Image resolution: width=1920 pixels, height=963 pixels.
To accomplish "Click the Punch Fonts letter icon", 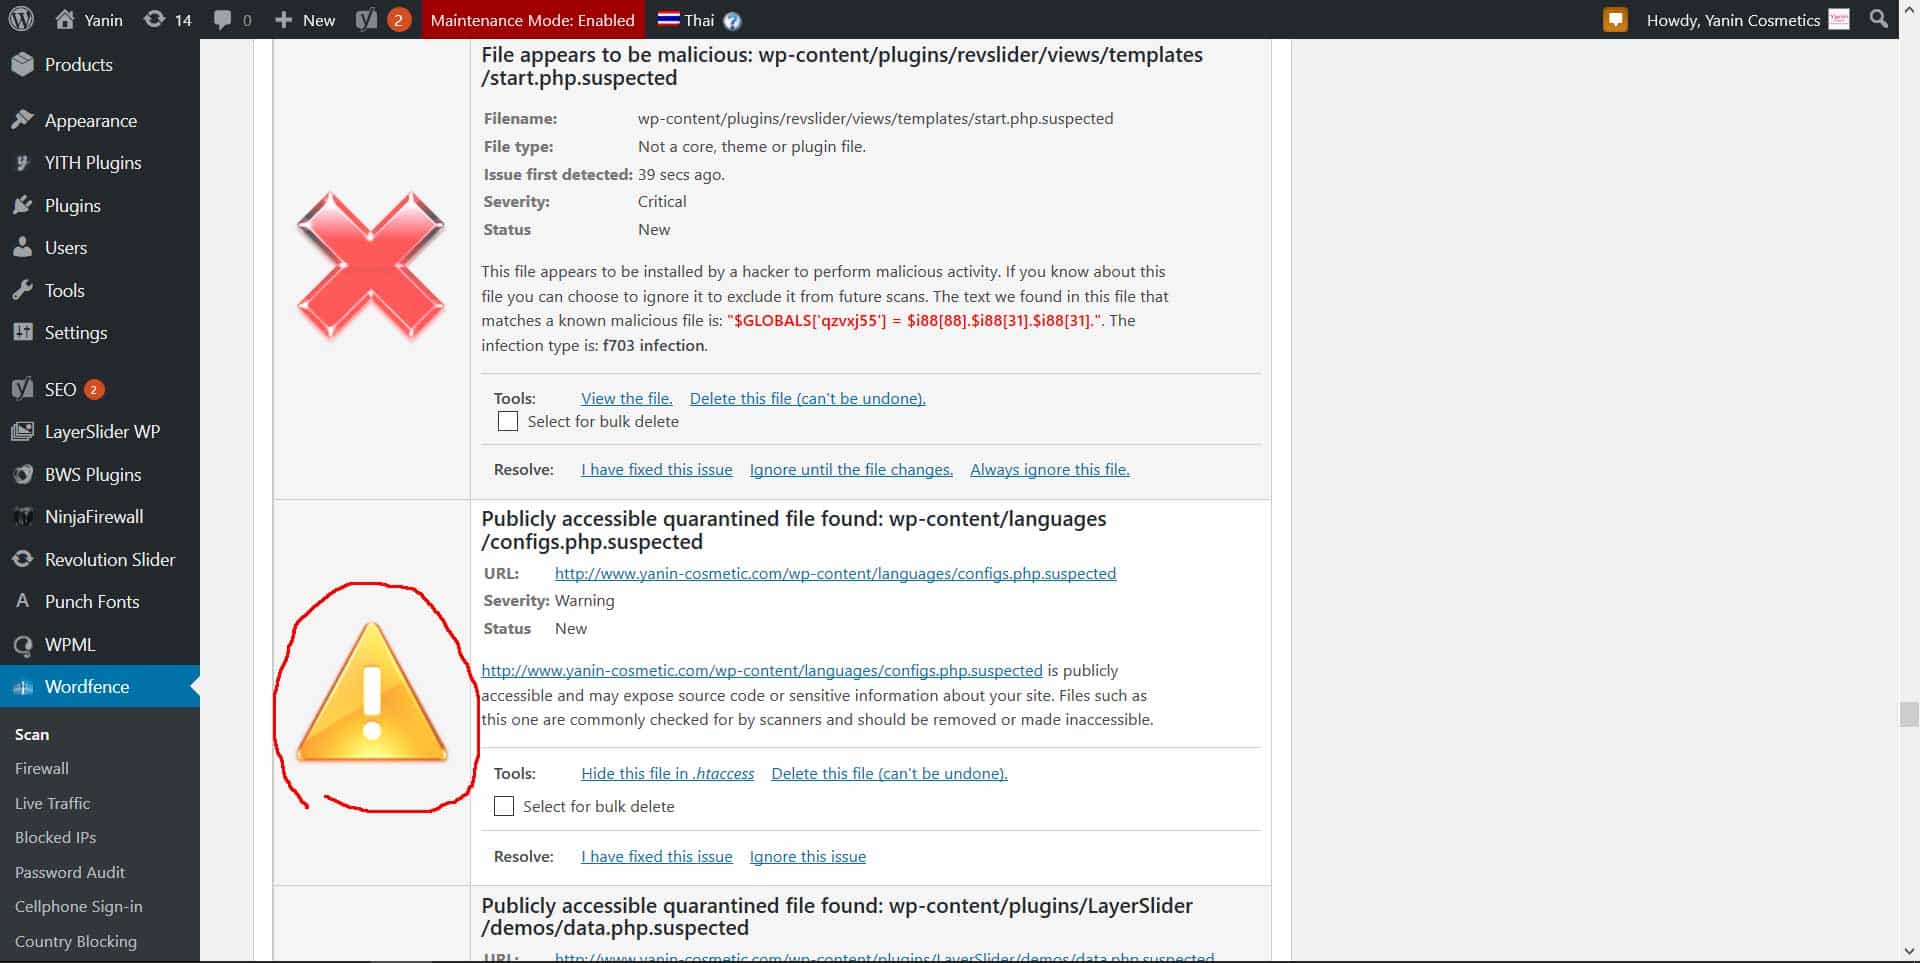I will (x=23, y=601).
